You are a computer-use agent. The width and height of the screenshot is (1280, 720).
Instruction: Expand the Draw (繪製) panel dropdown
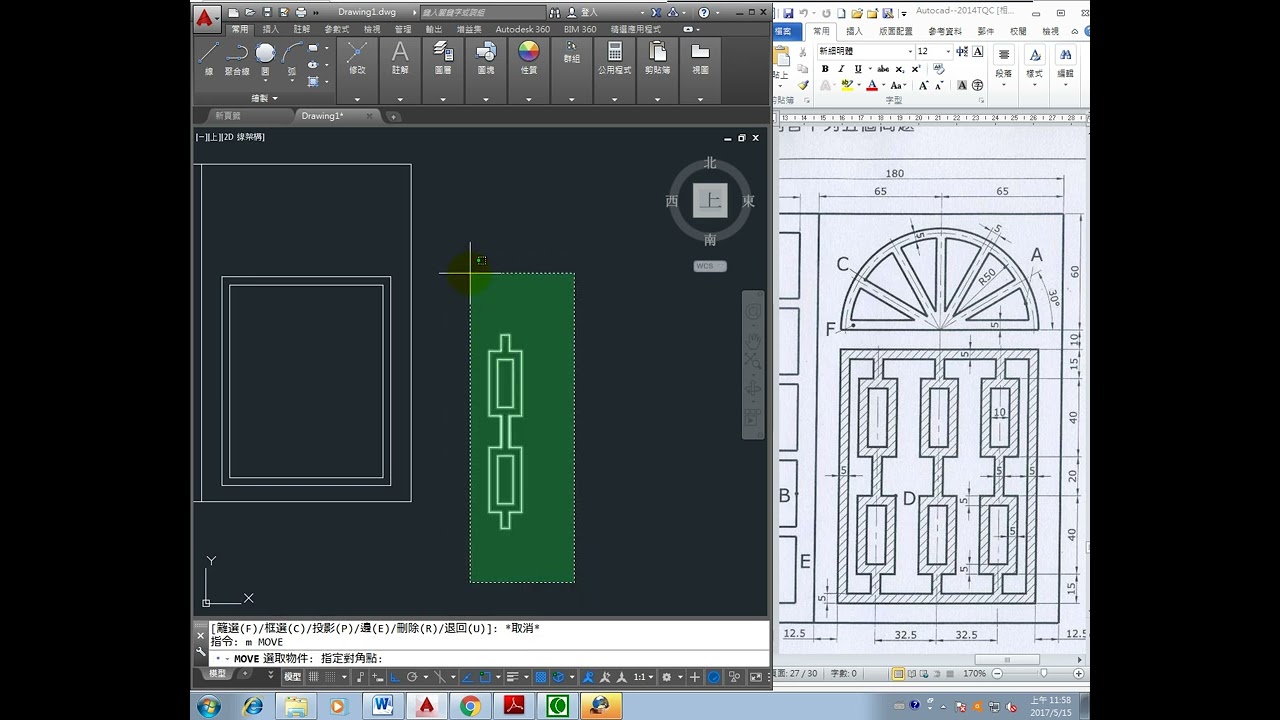pyautogui.click(x=265, y=99)
